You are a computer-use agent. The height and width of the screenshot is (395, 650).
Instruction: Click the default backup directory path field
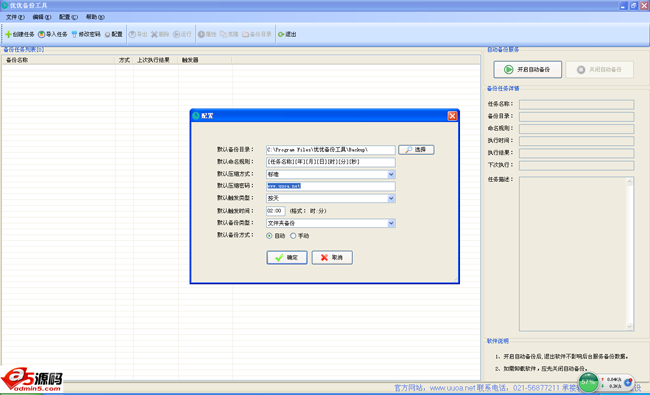click(x=330, y=150)
